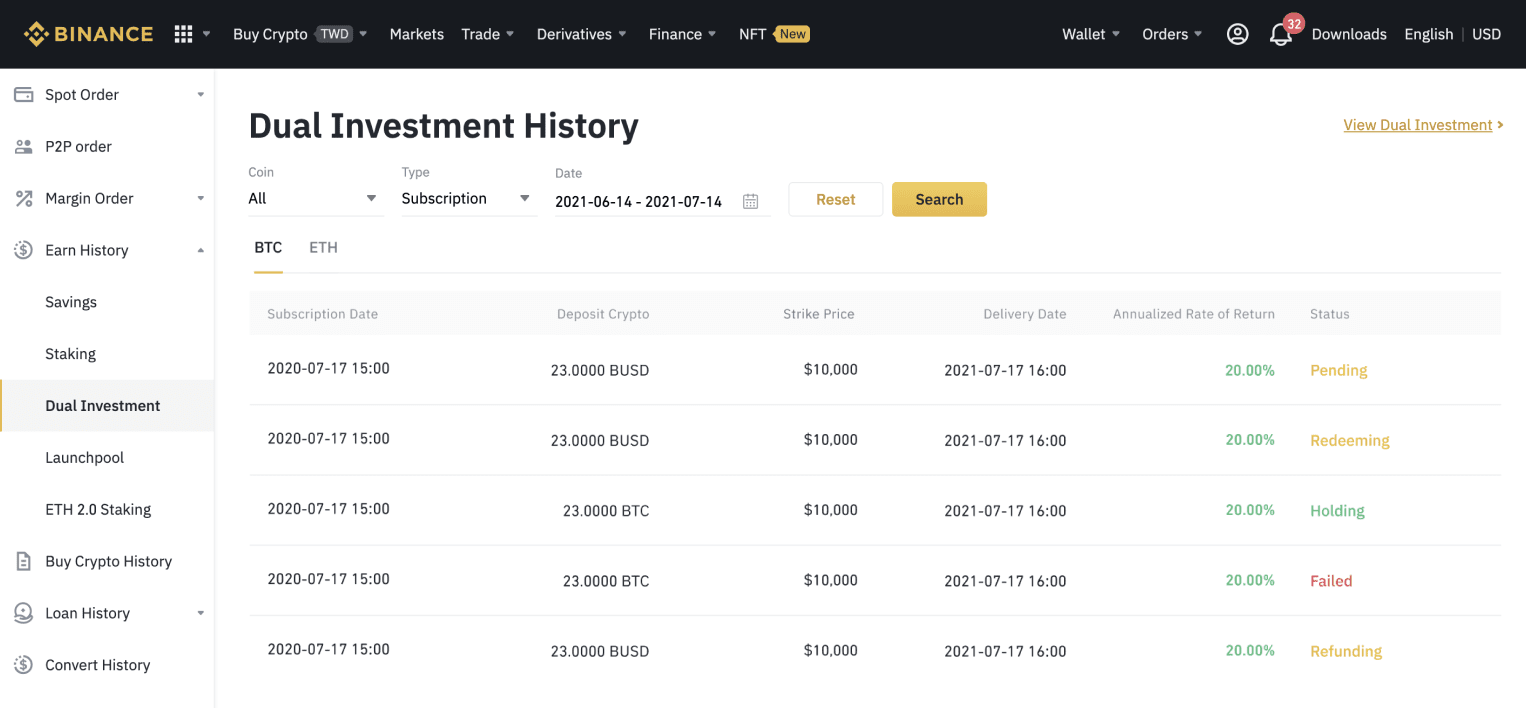Click the Spot Order wallet icon
1526x708 pixels.
pos(23,94)
